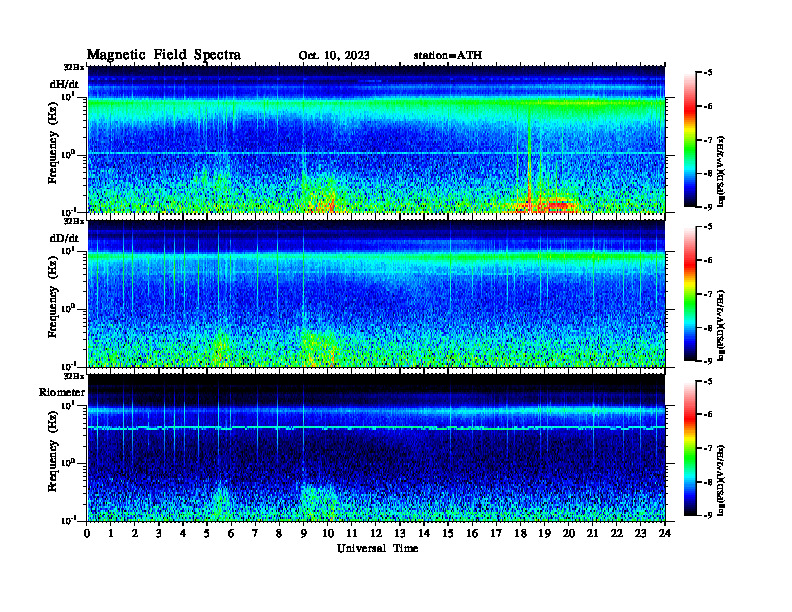Select the dH/dt spectrogram plot
The height and width of the screenshot is (612, 792).
pyautogui.click(x=376, y=139)
